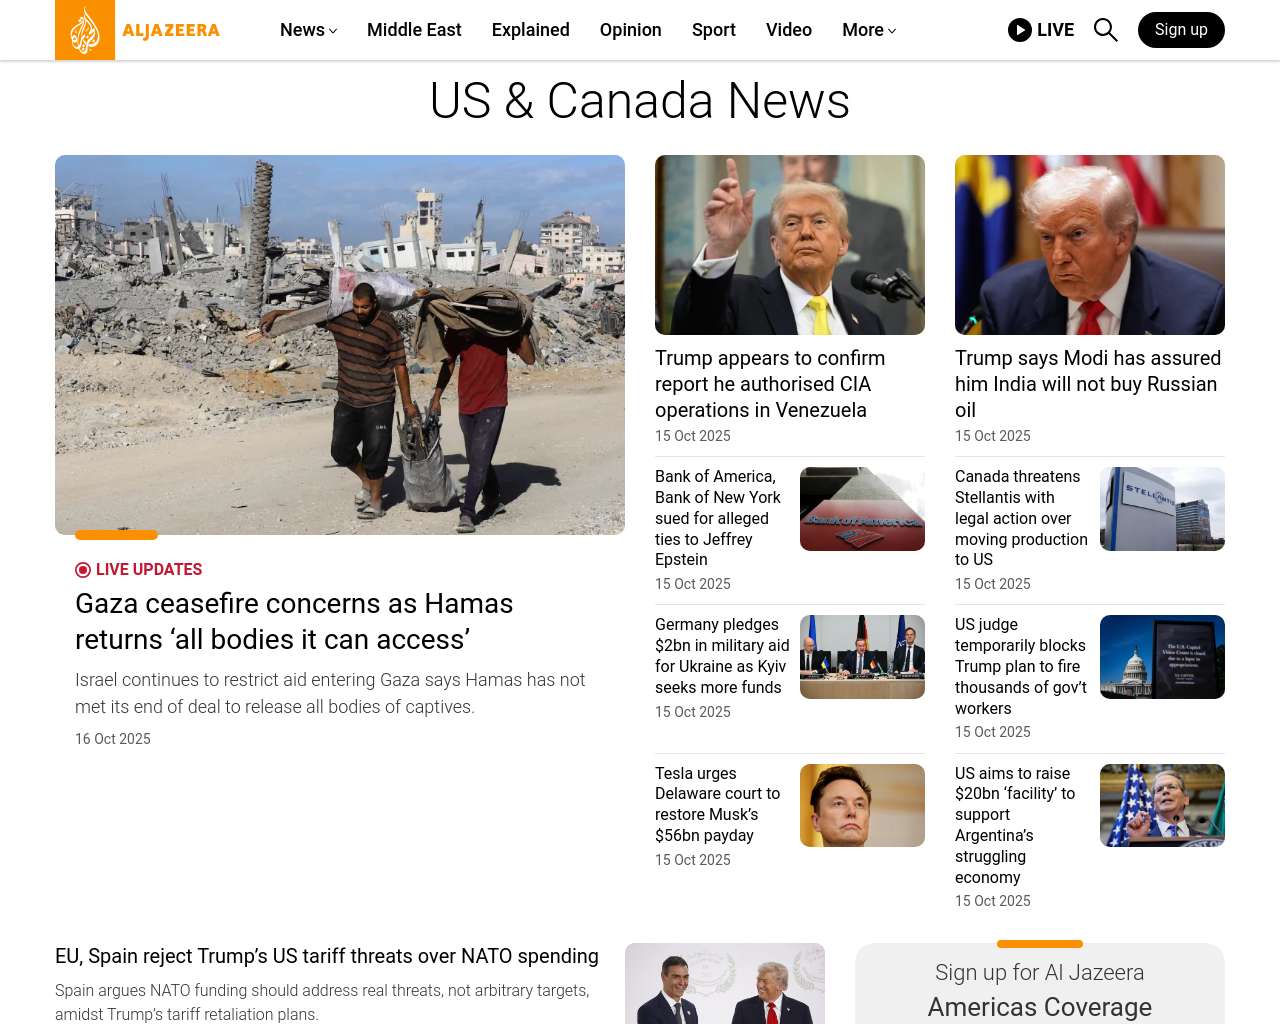Screen dimensions: 1280x1024
Task: Open the US judge blocks Trump plan article
Action: (1020, 666)
